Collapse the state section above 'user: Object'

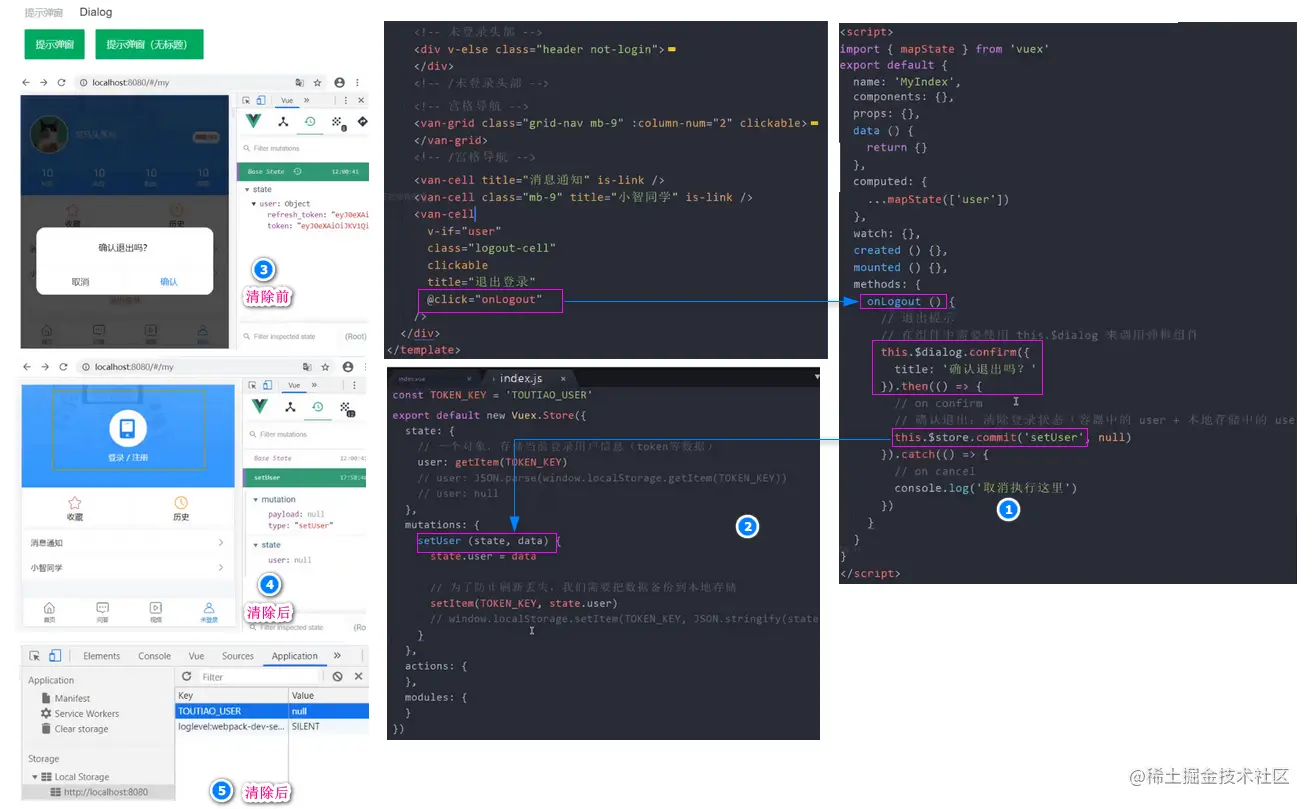point(246,189)
